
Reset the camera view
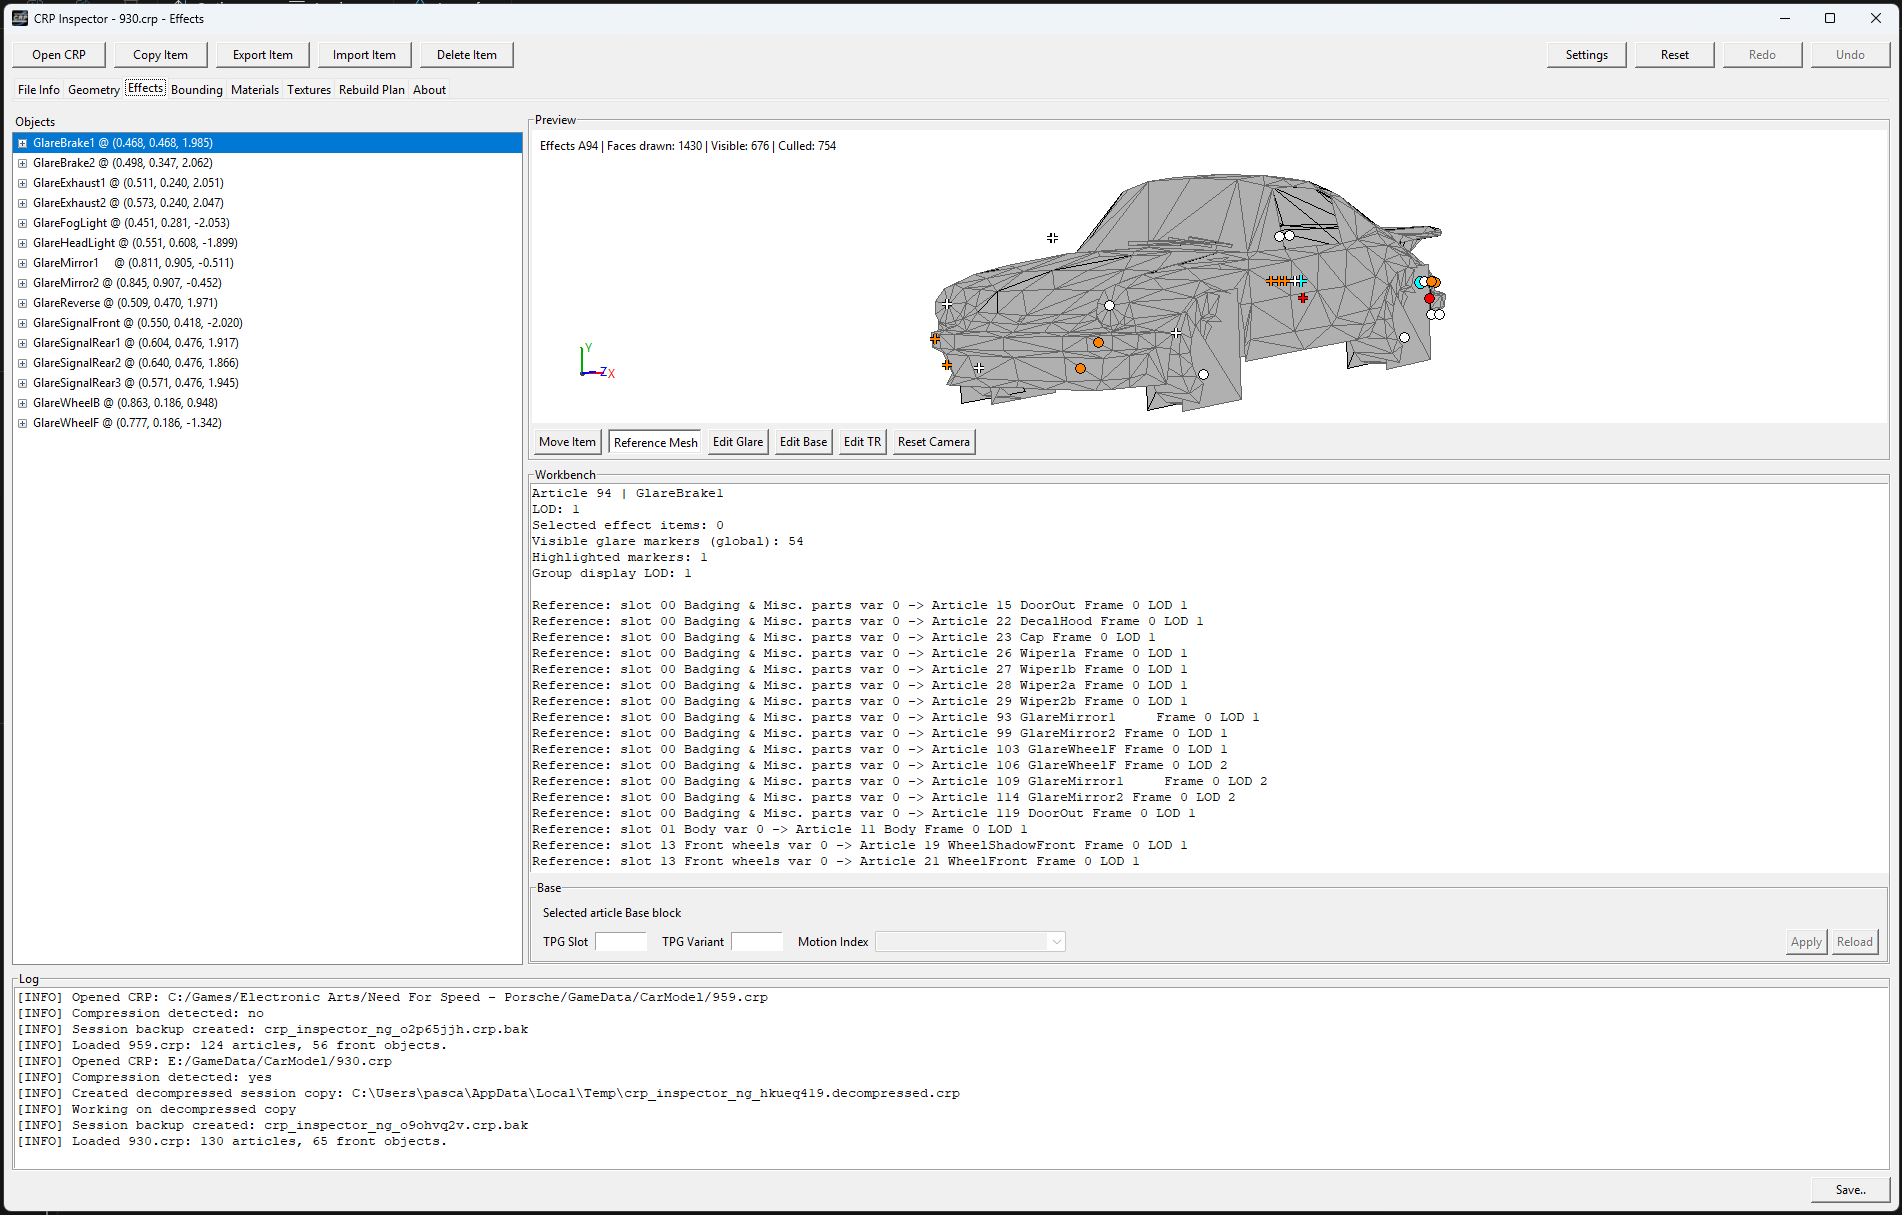tap(933, 442)
